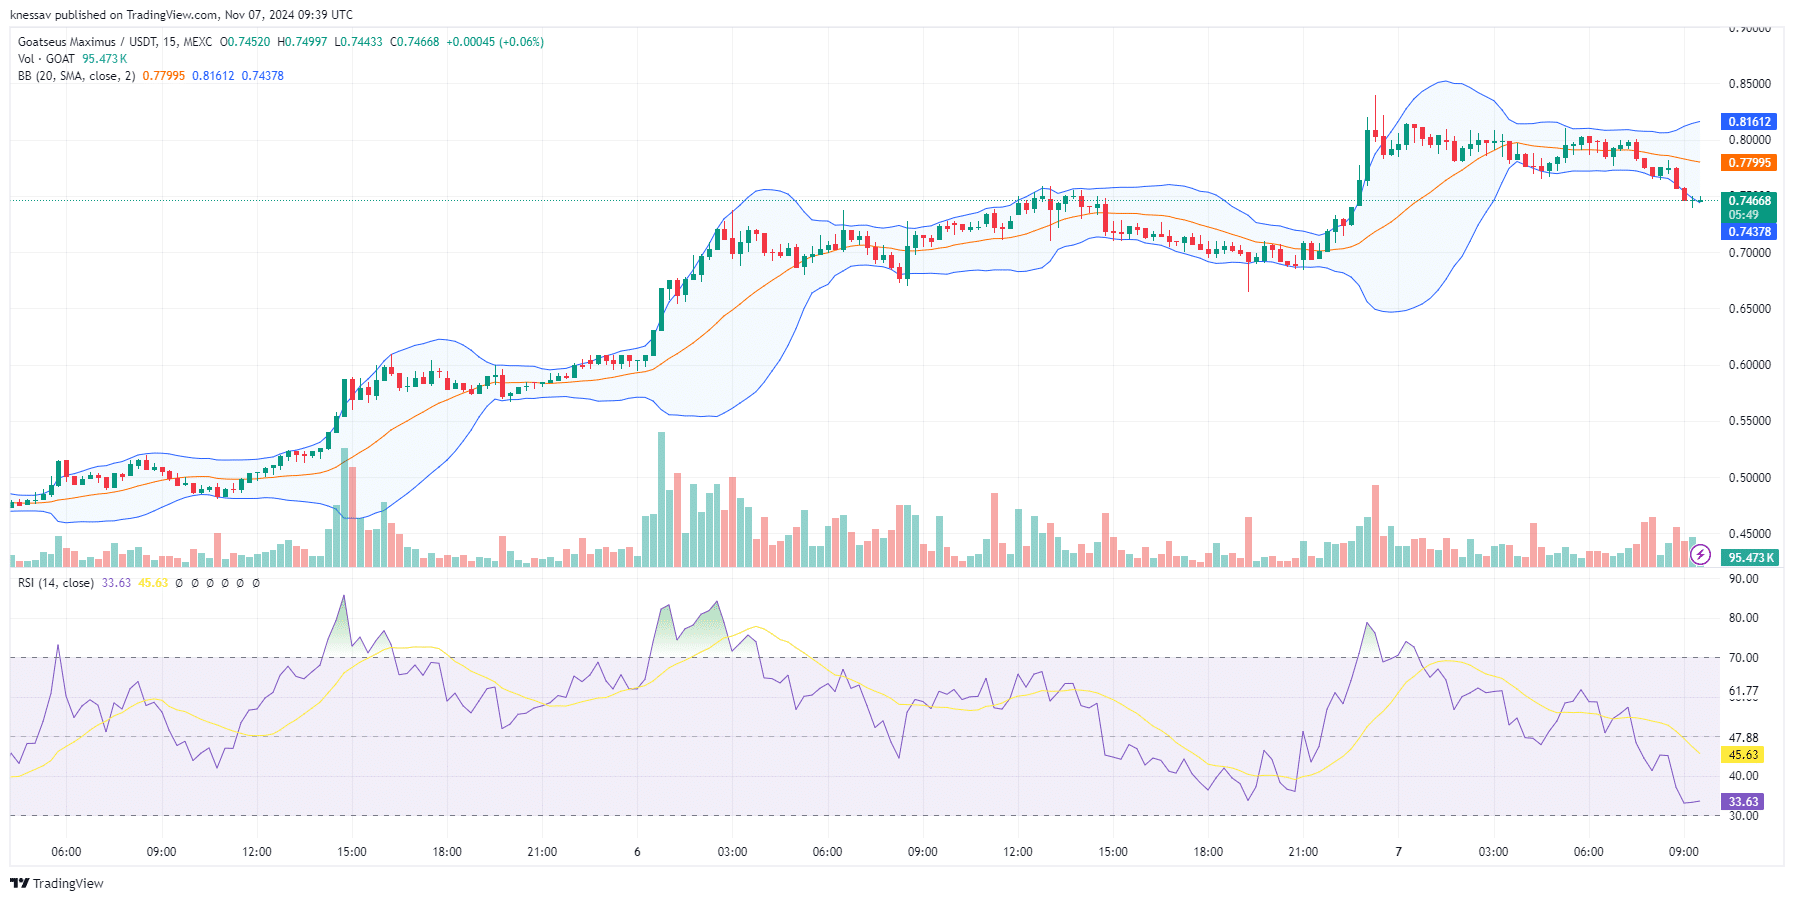Screen dimensions: 1794x901
Task: Click the 0.50000 price scale label
Action: tap(1749, 478)
